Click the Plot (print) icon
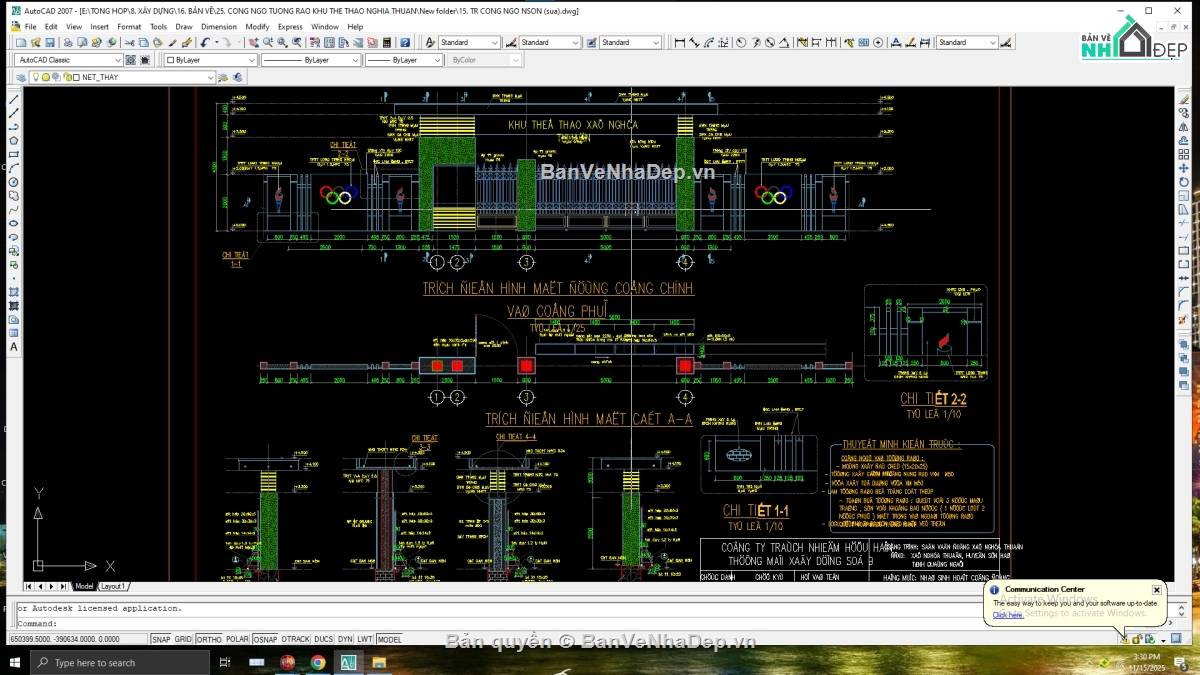Image resolution: width=1200 pixels, height=675 pixels. pyautogui.click(x=68, y=42)
